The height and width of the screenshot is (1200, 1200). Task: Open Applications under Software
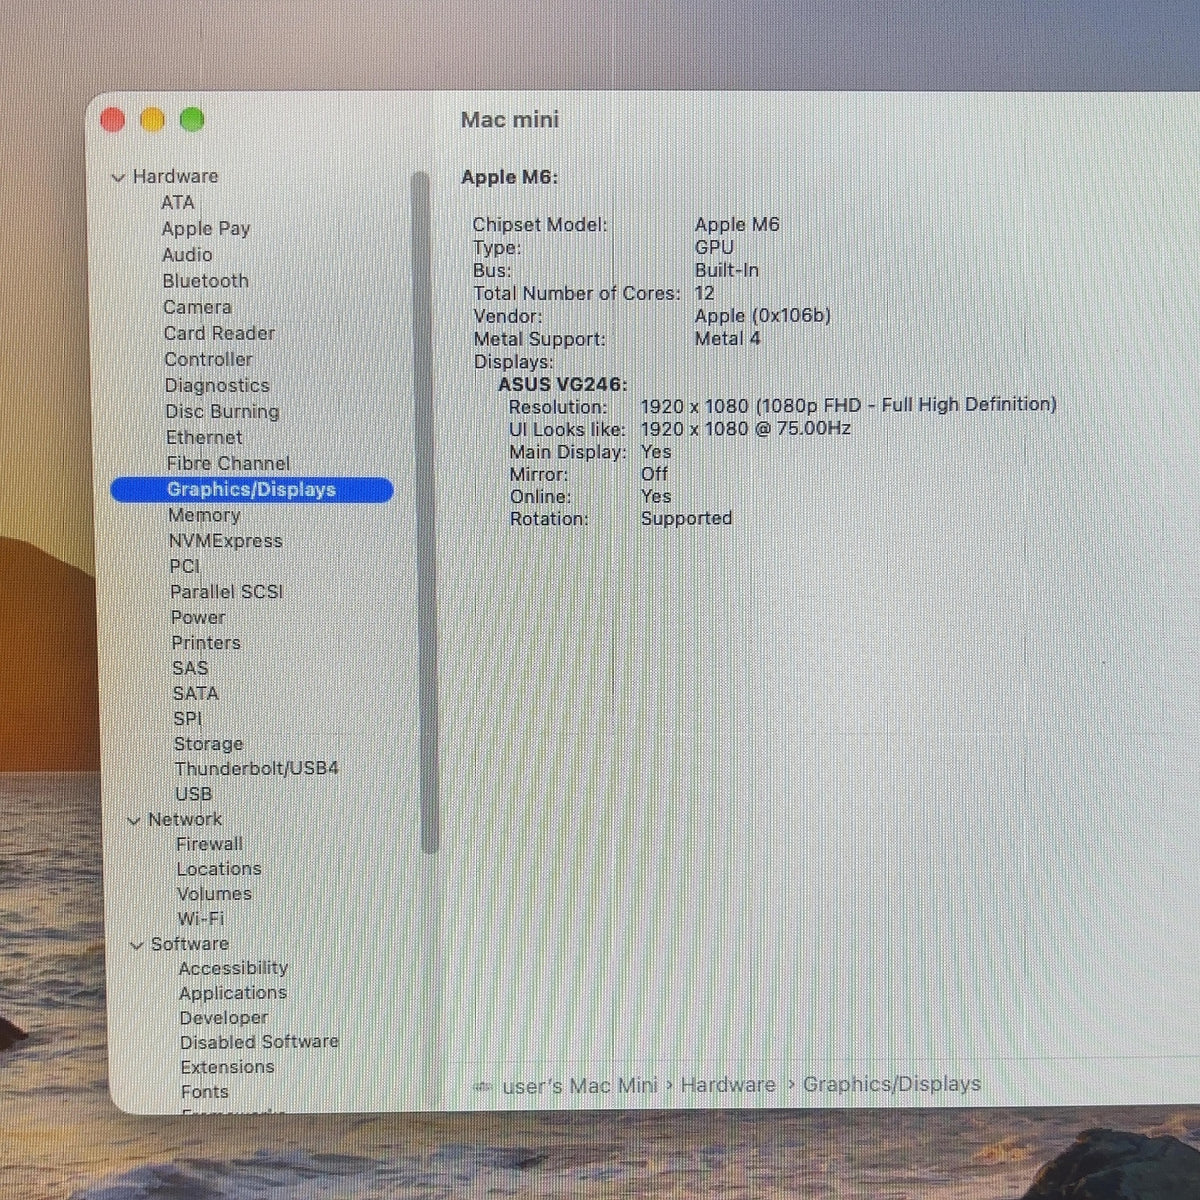point(233,993)
